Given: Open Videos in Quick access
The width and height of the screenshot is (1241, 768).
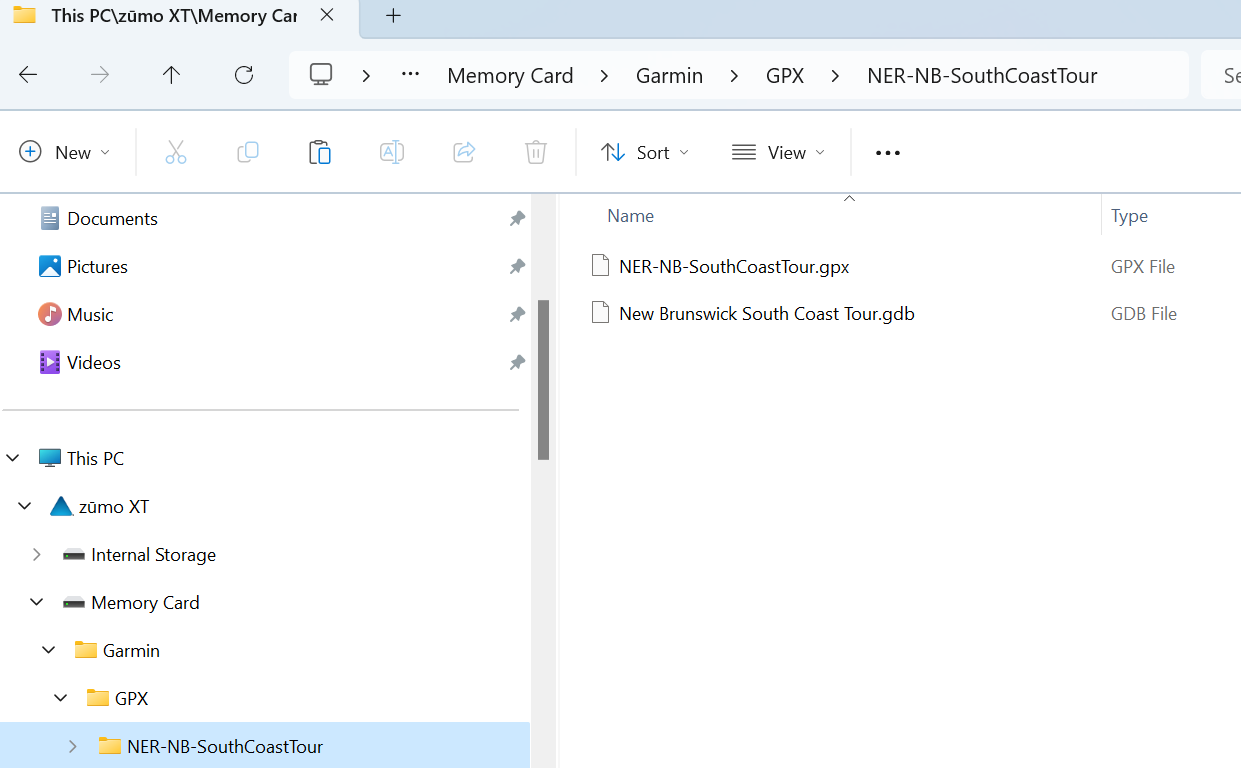Looking at the screenshot, I should click(94, 362).
